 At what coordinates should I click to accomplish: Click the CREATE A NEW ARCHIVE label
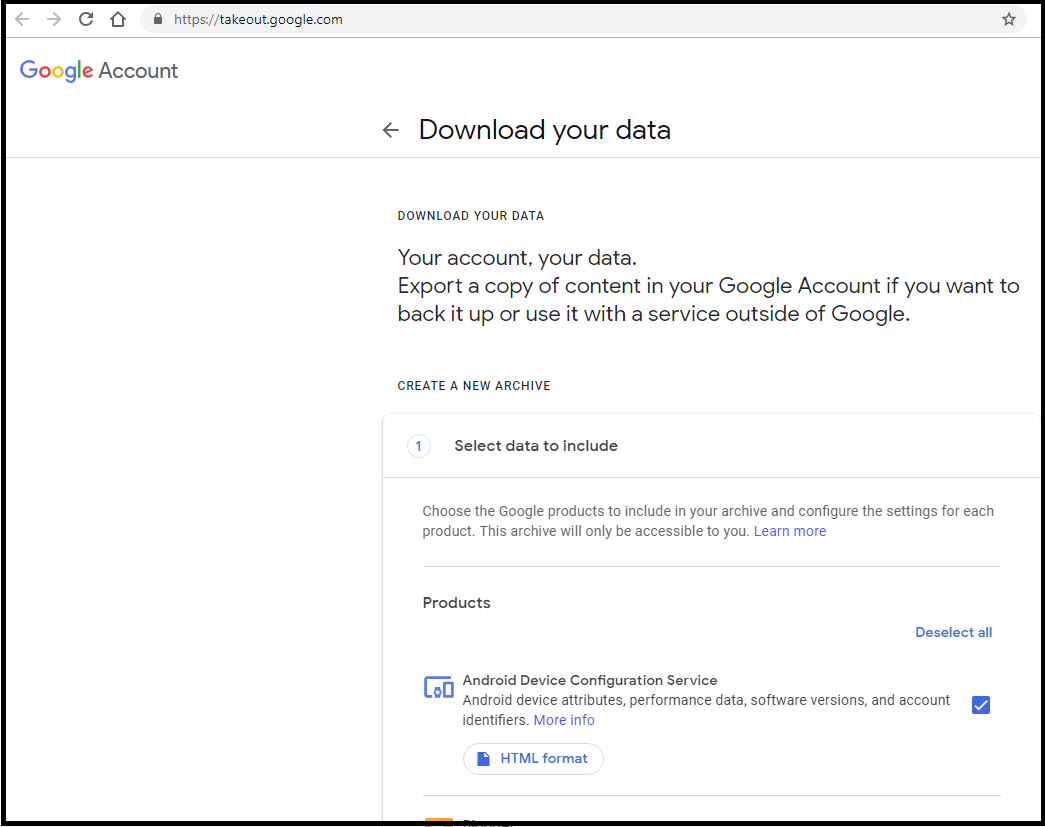click(474, 386)
